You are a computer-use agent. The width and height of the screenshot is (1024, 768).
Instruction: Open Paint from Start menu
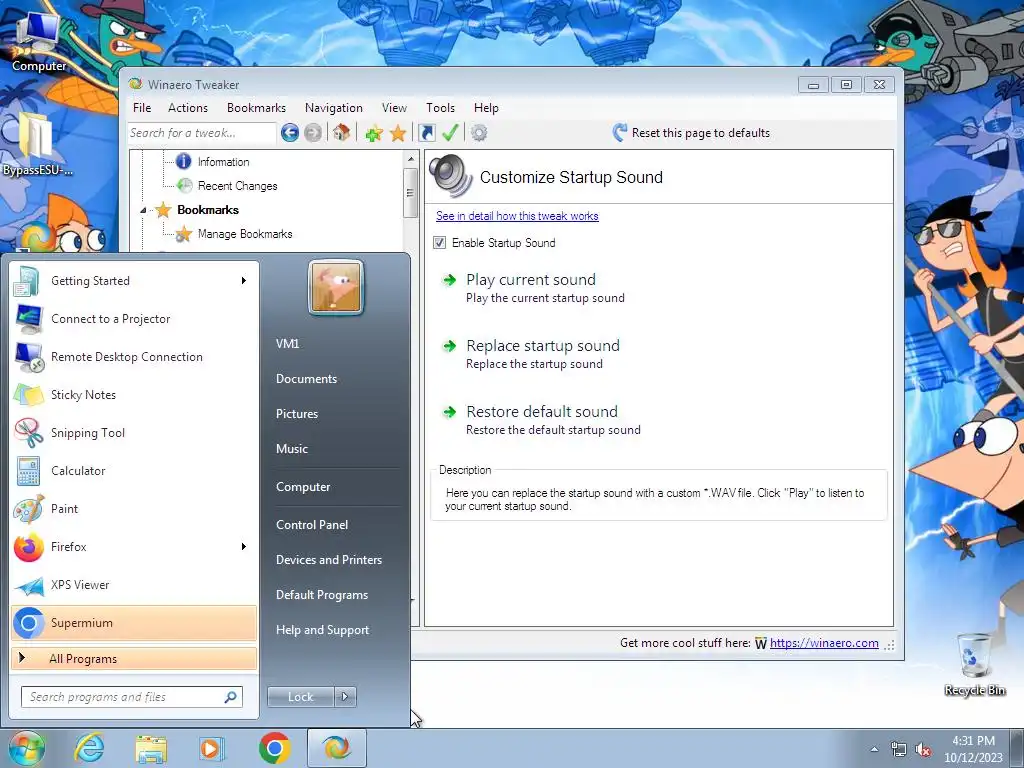coord(134,509)
